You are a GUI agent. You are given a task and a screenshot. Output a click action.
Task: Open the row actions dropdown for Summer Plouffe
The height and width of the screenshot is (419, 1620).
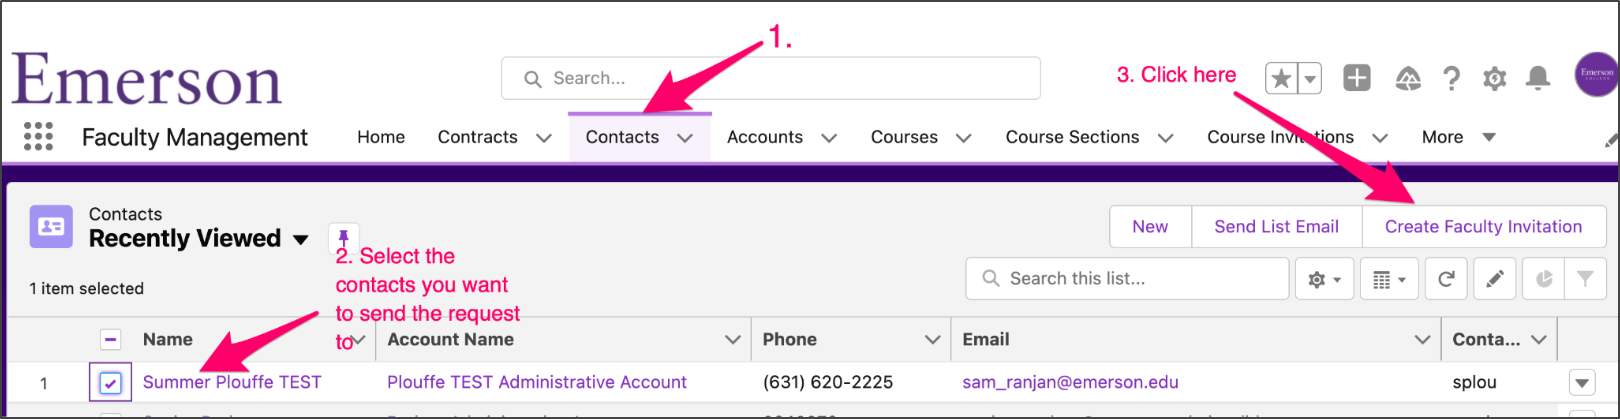coord(1581,382)
